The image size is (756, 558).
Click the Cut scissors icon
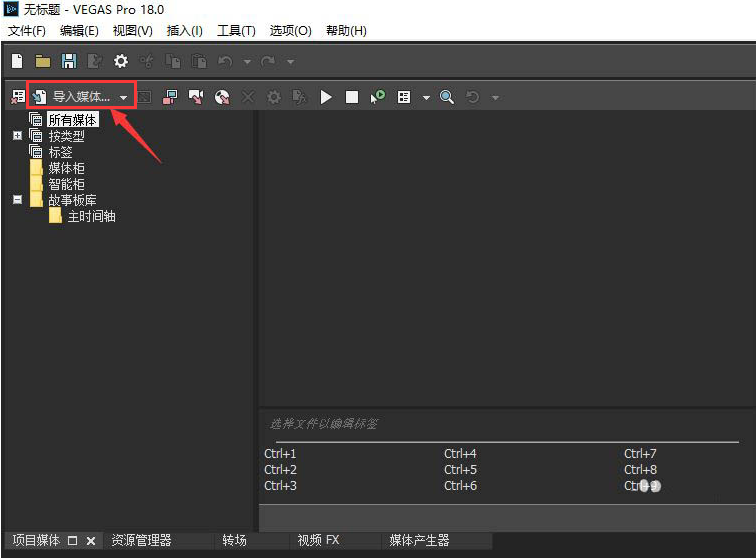[x=147, y=61]
